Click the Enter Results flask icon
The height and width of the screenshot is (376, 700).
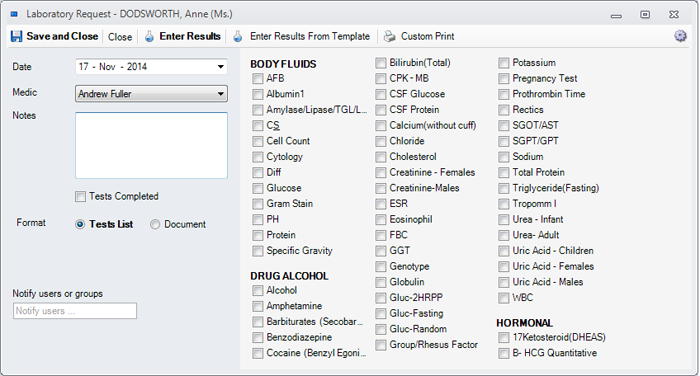click(149, 36)
